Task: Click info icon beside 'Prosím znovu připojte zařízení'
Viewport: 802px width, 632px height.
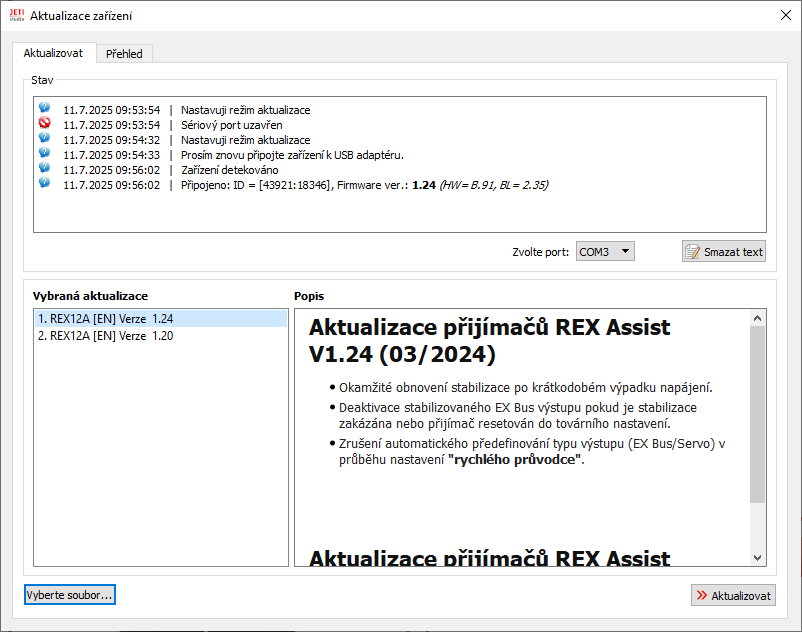Action: (44, 152)
